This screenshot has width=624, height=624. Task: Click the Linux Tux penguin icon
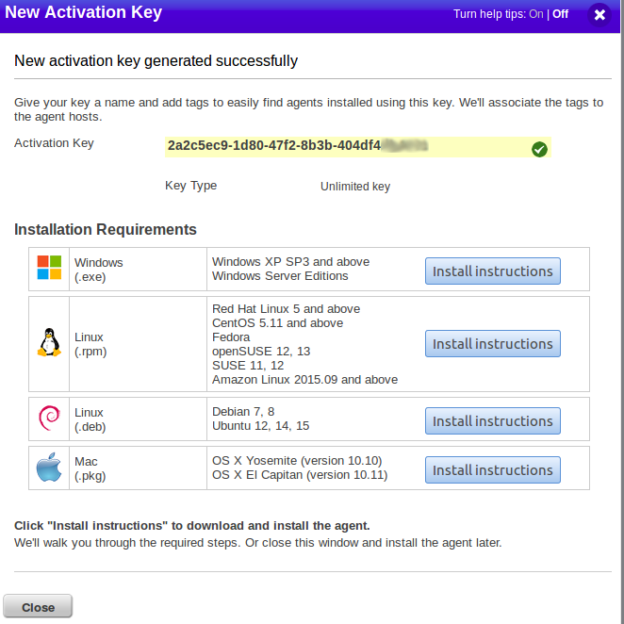tap(49, 342)
